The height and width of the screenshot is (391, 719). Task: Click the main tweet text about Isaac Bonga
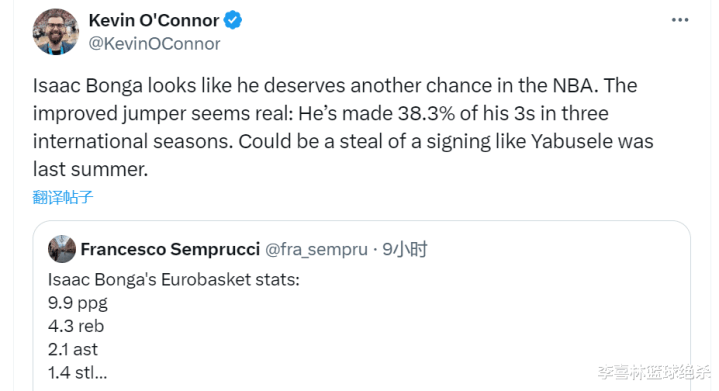click(x=343, y=127)
